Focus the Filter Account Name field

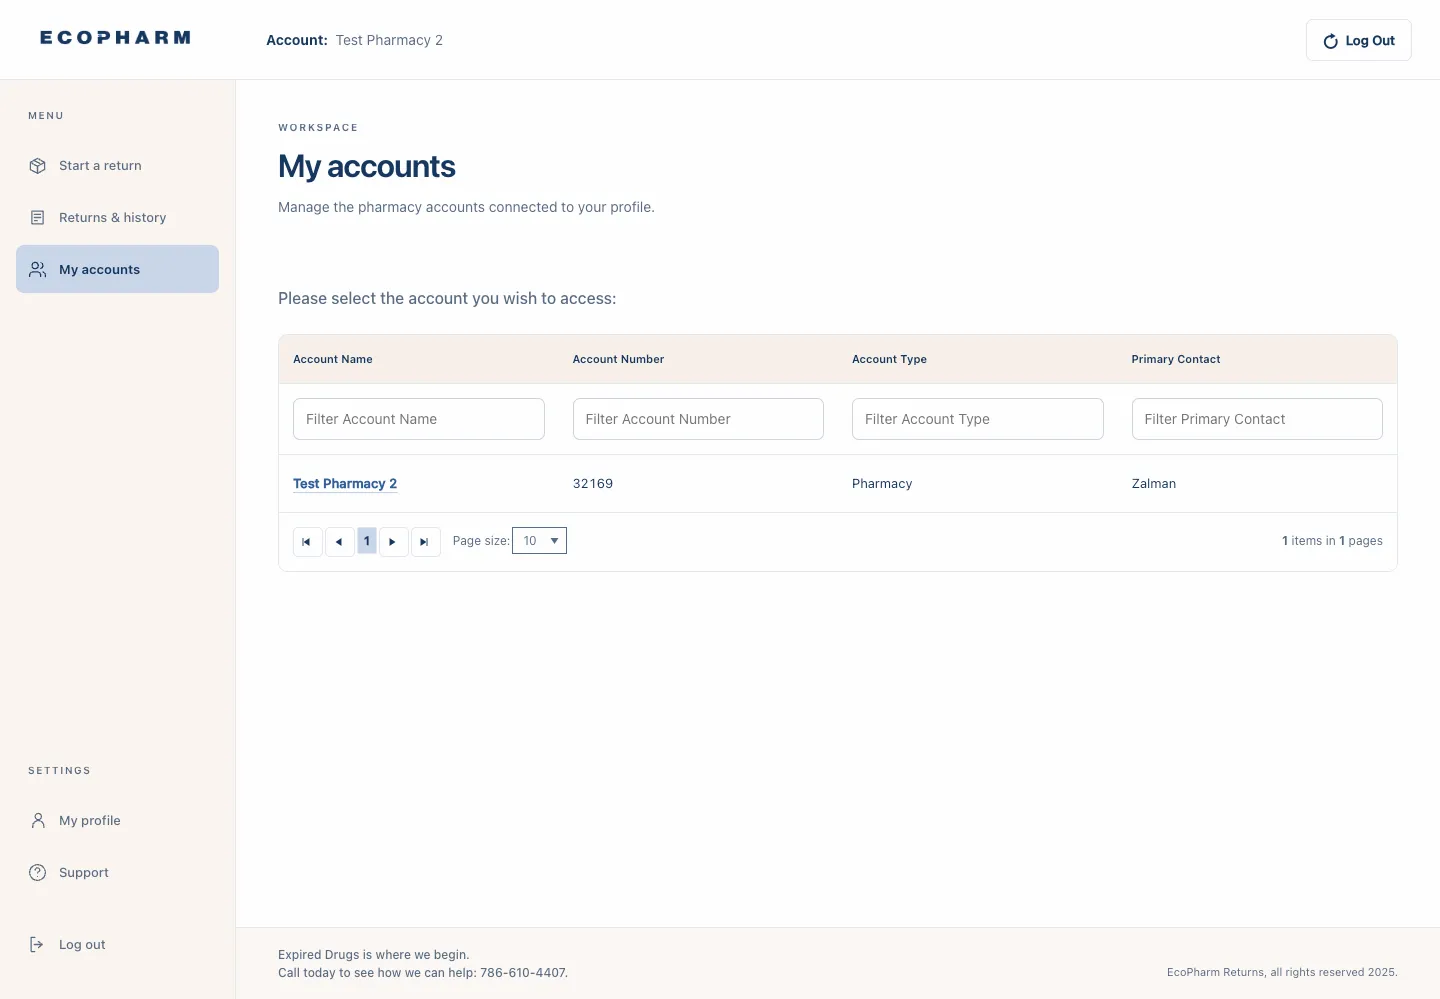click(x=419, y=419)
